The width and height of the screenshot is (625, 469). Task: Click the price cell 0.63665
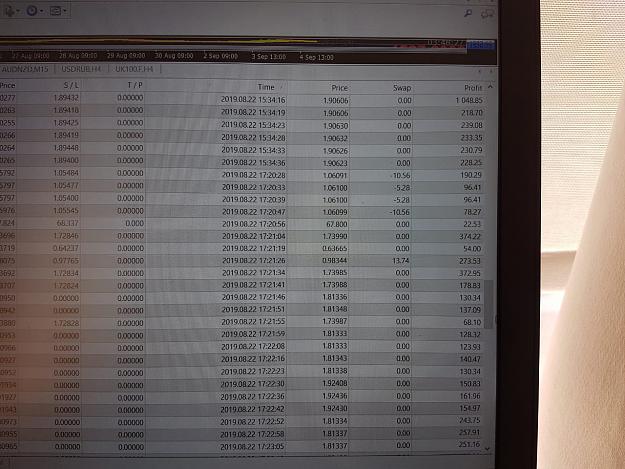(x=335, y=248)
